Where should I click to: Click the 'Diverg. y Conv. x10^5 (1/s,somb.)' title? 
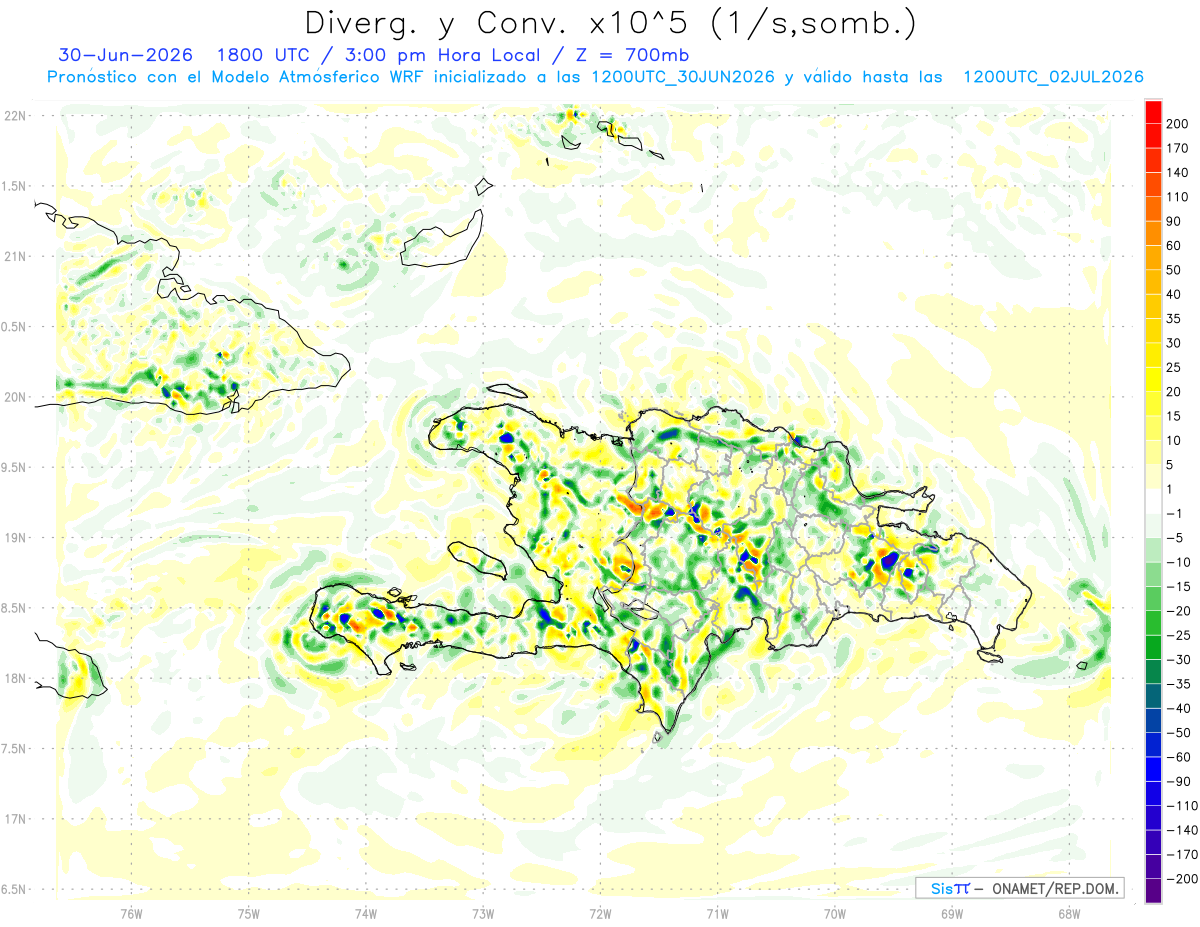(x=610, y=22)
